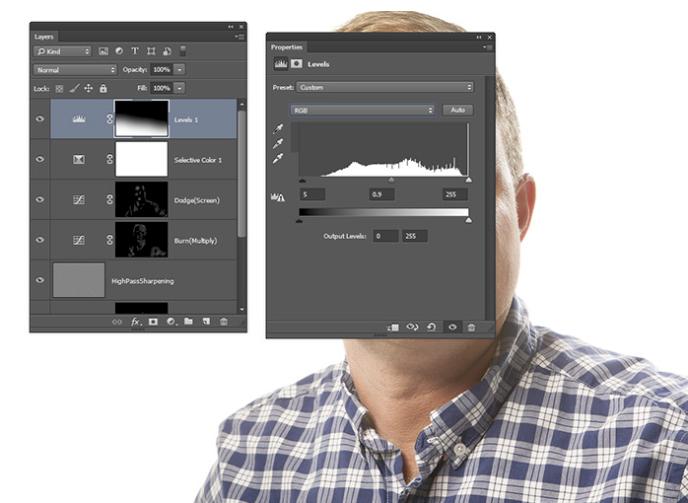
Task: Hide the HighPassSharpening layer
Action: (x=39, y=280)
